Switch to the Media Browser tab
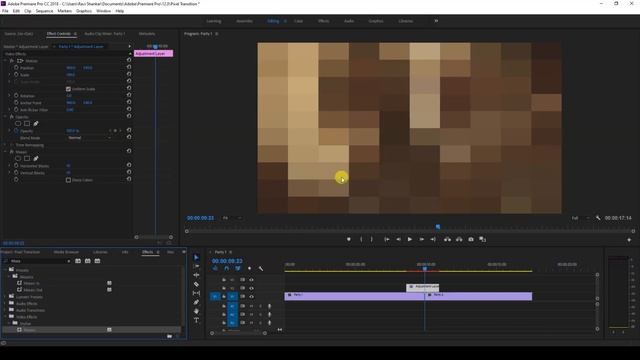The height and width of the screenshot is (360, 640). (x=66, y=252)
